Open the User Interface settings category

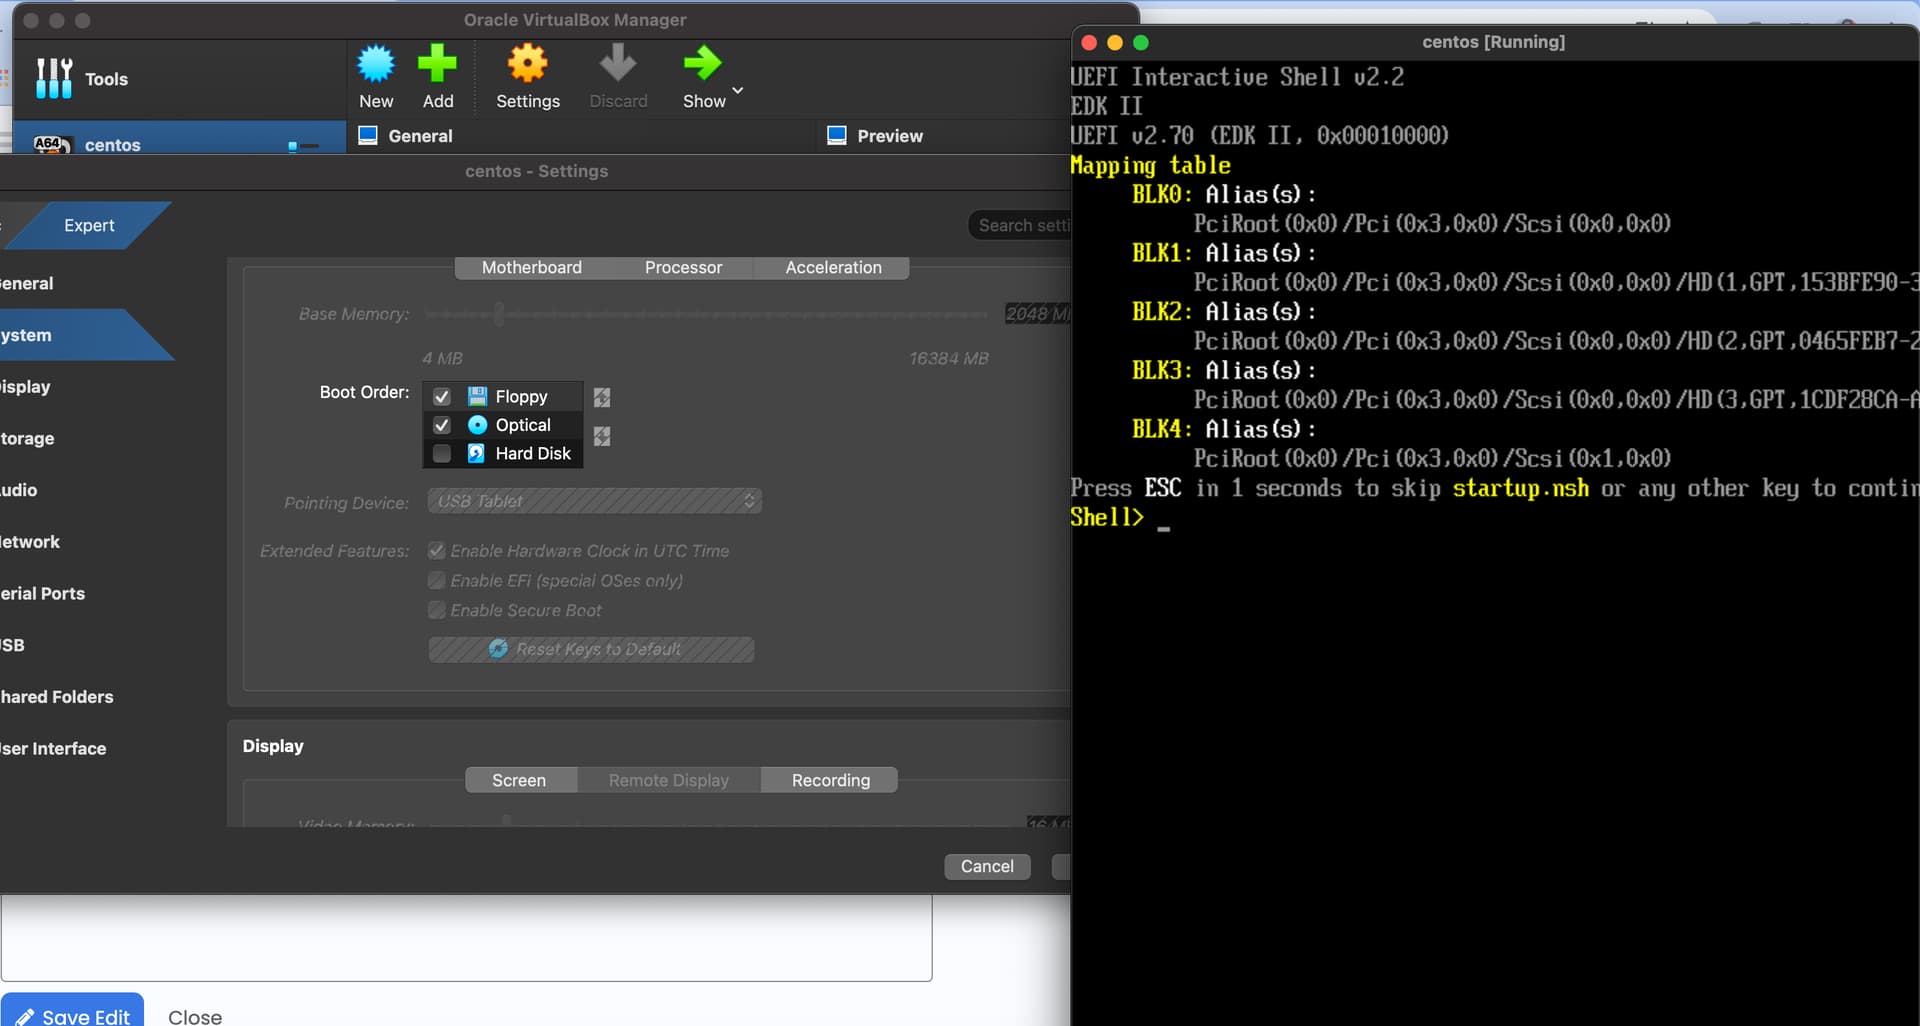coord(53,748)
